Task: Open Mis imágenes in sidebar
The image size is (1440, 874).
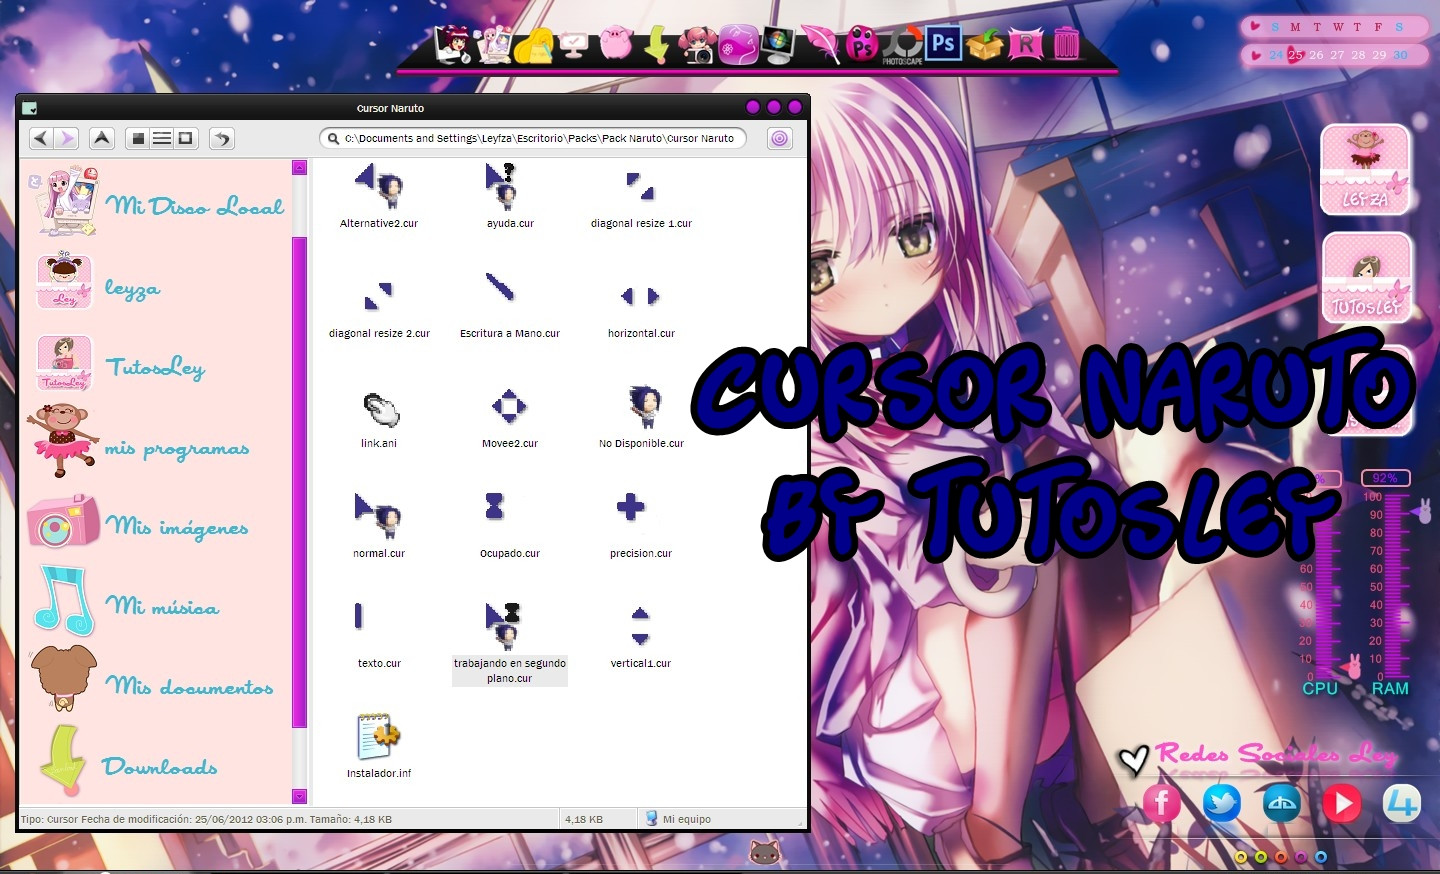Action: [x=138, y=522]
